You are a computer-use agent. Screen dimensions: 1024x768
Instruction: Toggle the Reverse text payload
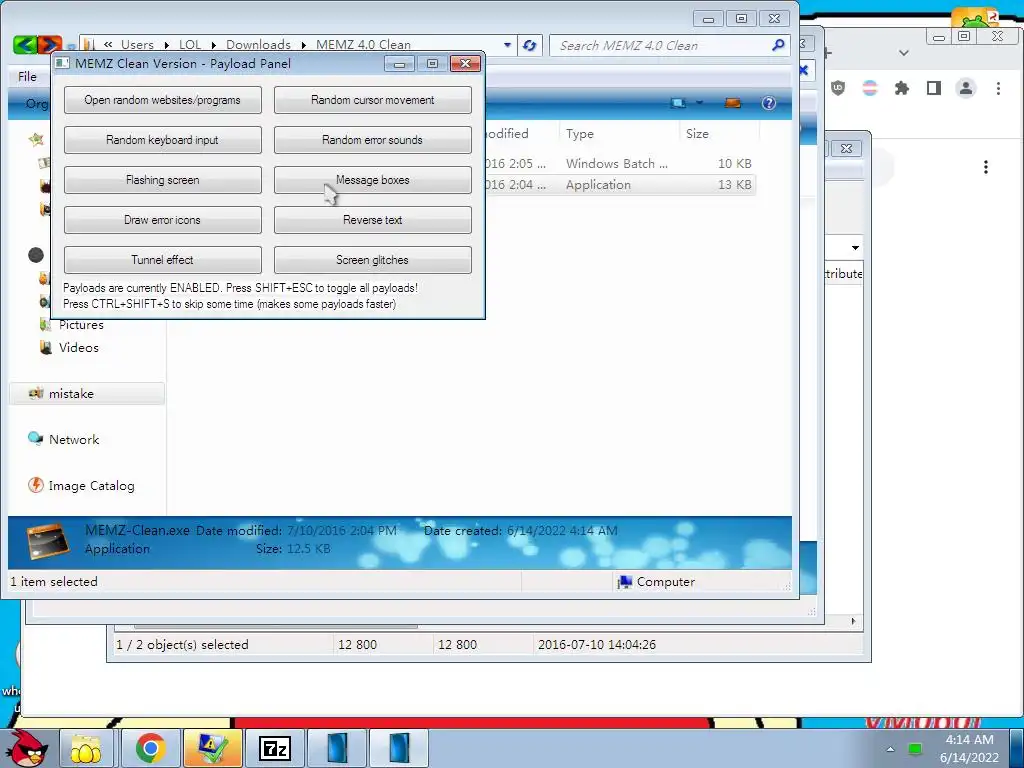[372, 220]
